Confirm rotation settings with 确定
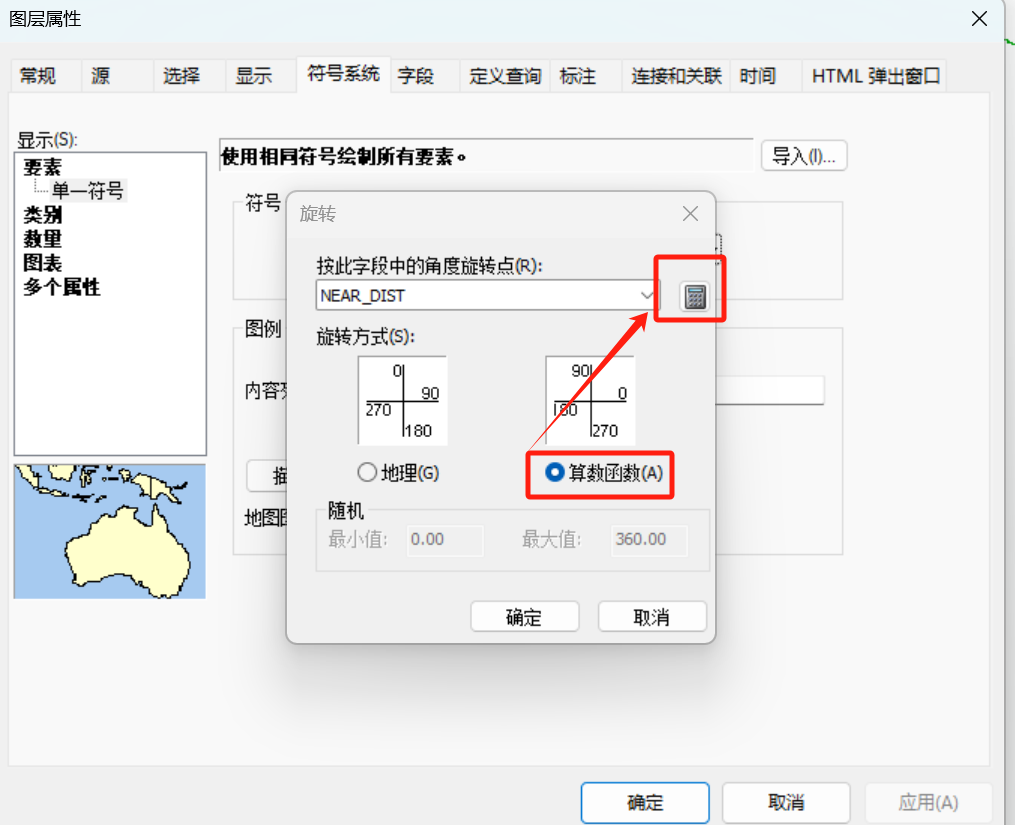1015x825 pixels. tap(524, 615)
